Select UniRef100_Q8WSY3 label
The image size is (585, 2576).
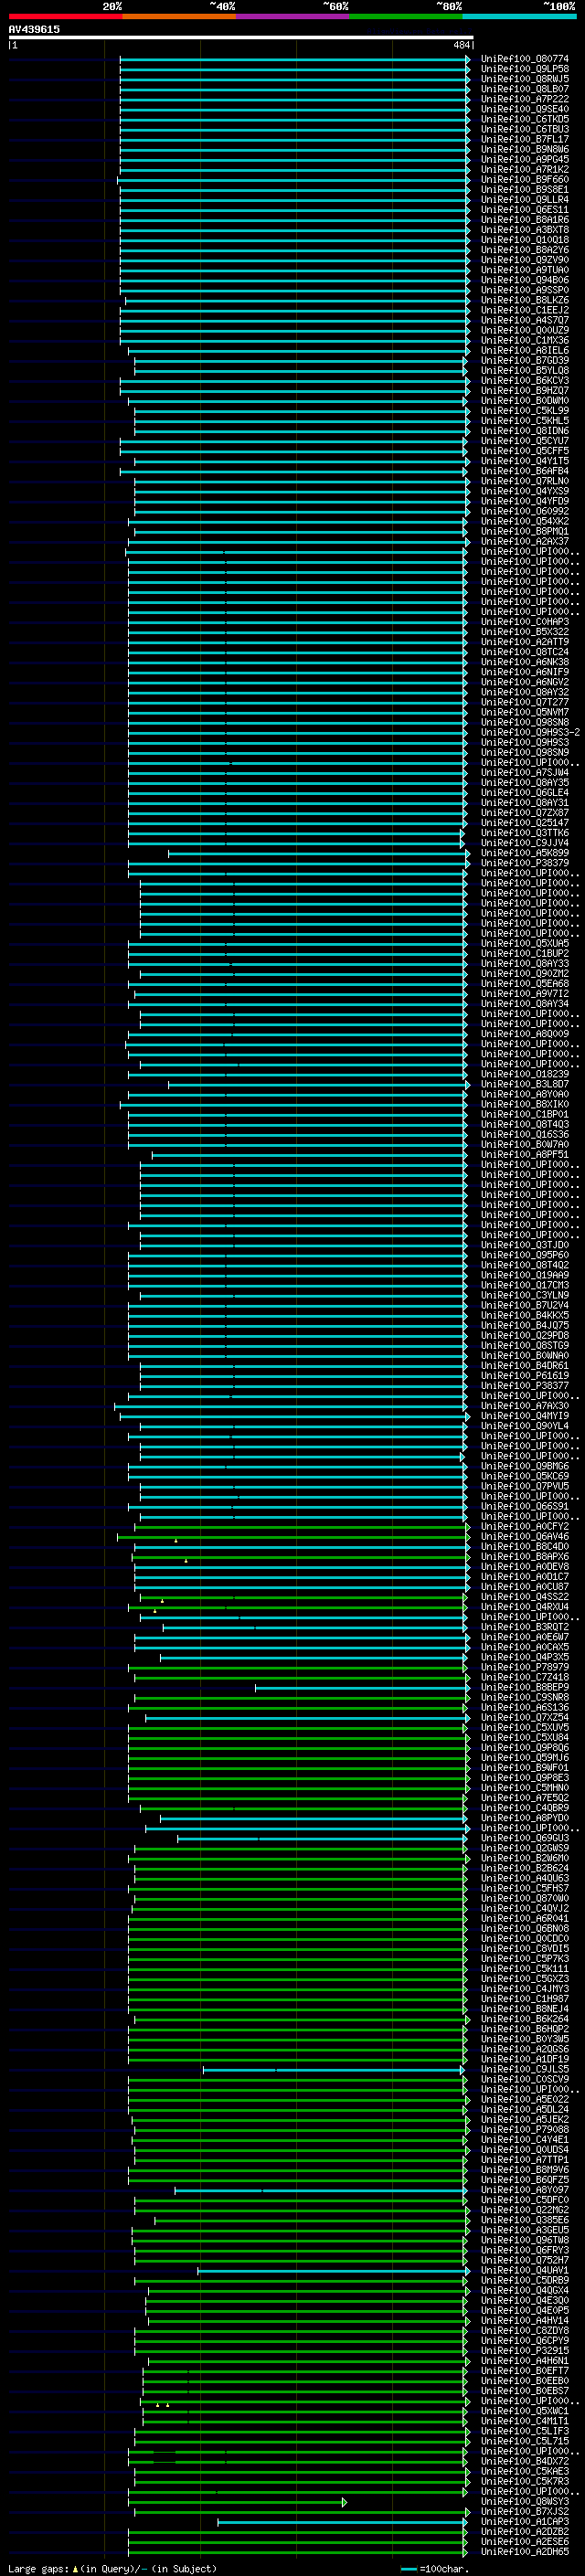524,2500
